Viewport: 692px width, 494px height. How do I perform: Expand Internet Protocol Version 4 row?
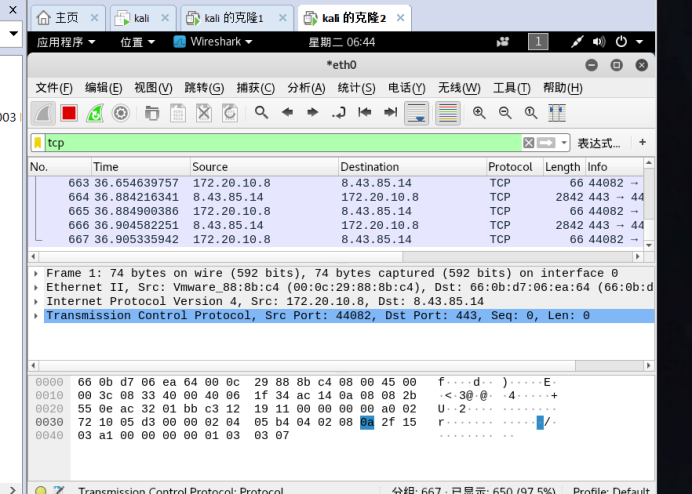[36, 302]
